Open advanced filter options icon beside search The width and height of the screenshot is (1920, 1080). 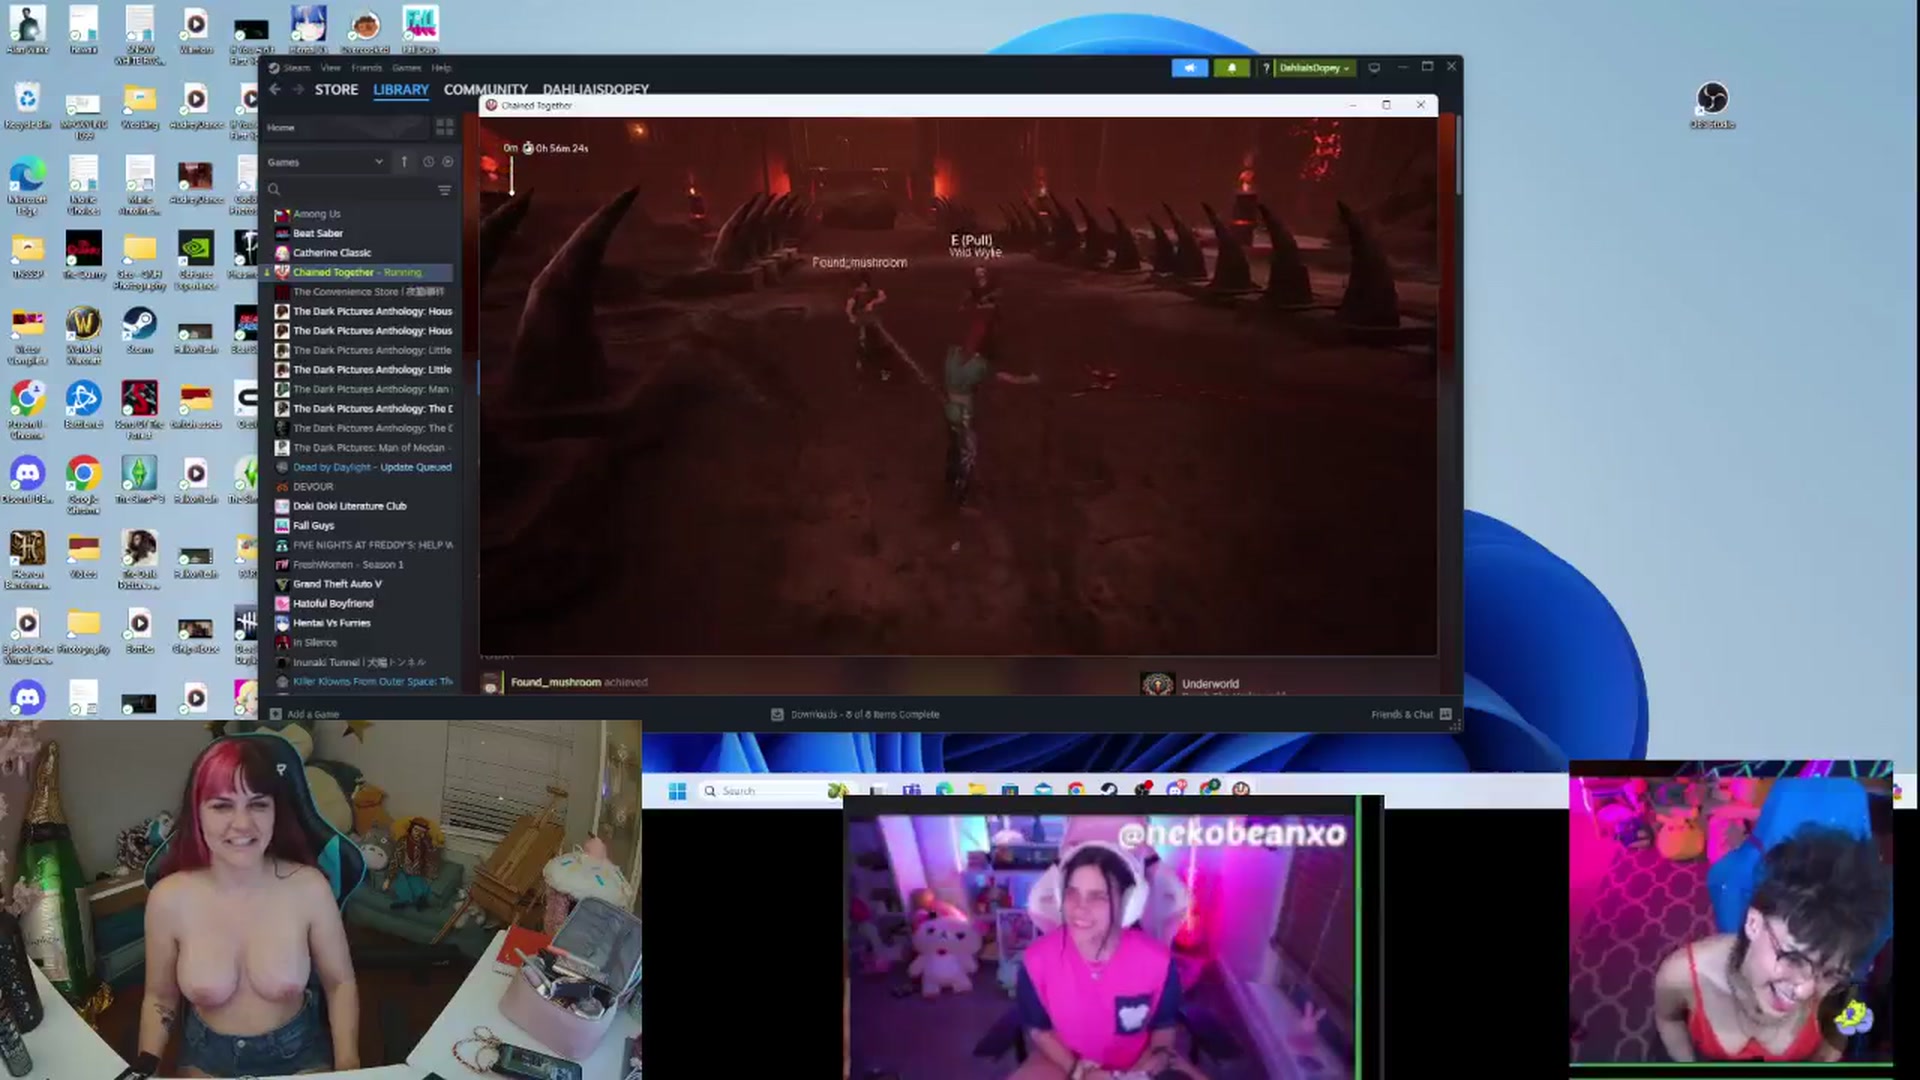(x=445, y=190)
